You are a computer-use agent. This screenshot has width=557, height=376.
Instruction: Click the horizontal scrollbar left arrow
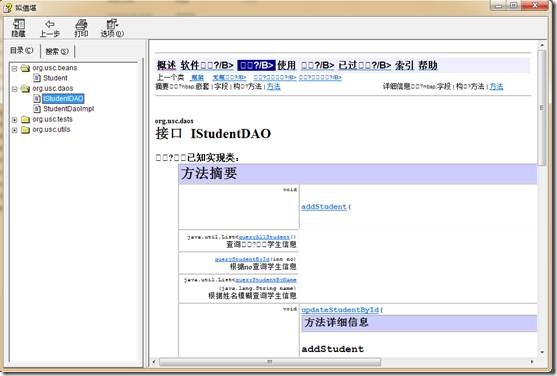[154, 362]
